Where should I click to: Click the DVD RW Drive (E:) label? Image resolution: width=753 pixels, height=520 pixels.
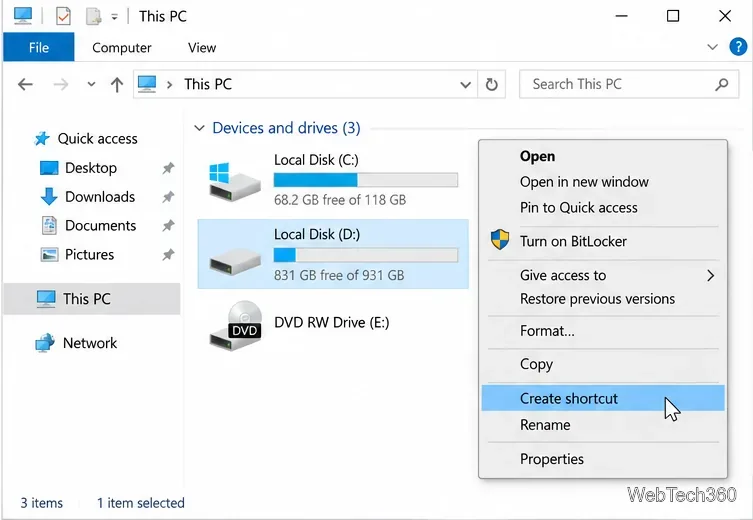coord(331,322)
